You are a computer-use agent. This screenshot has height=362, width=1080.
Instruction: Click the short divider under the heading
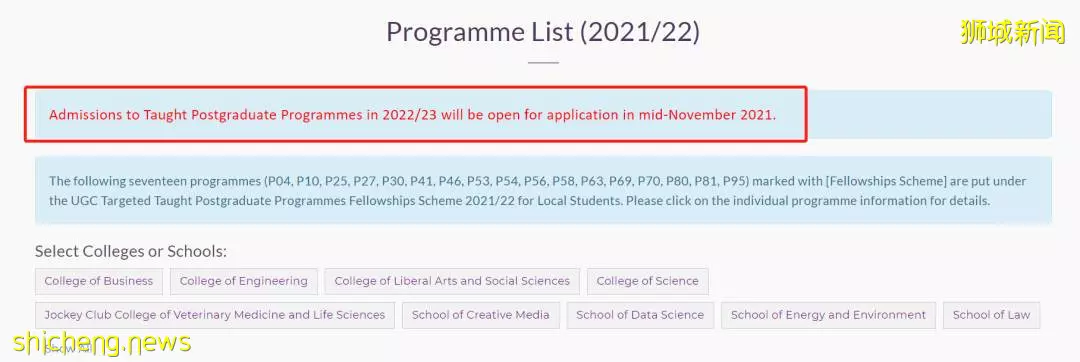click(543, 63)
